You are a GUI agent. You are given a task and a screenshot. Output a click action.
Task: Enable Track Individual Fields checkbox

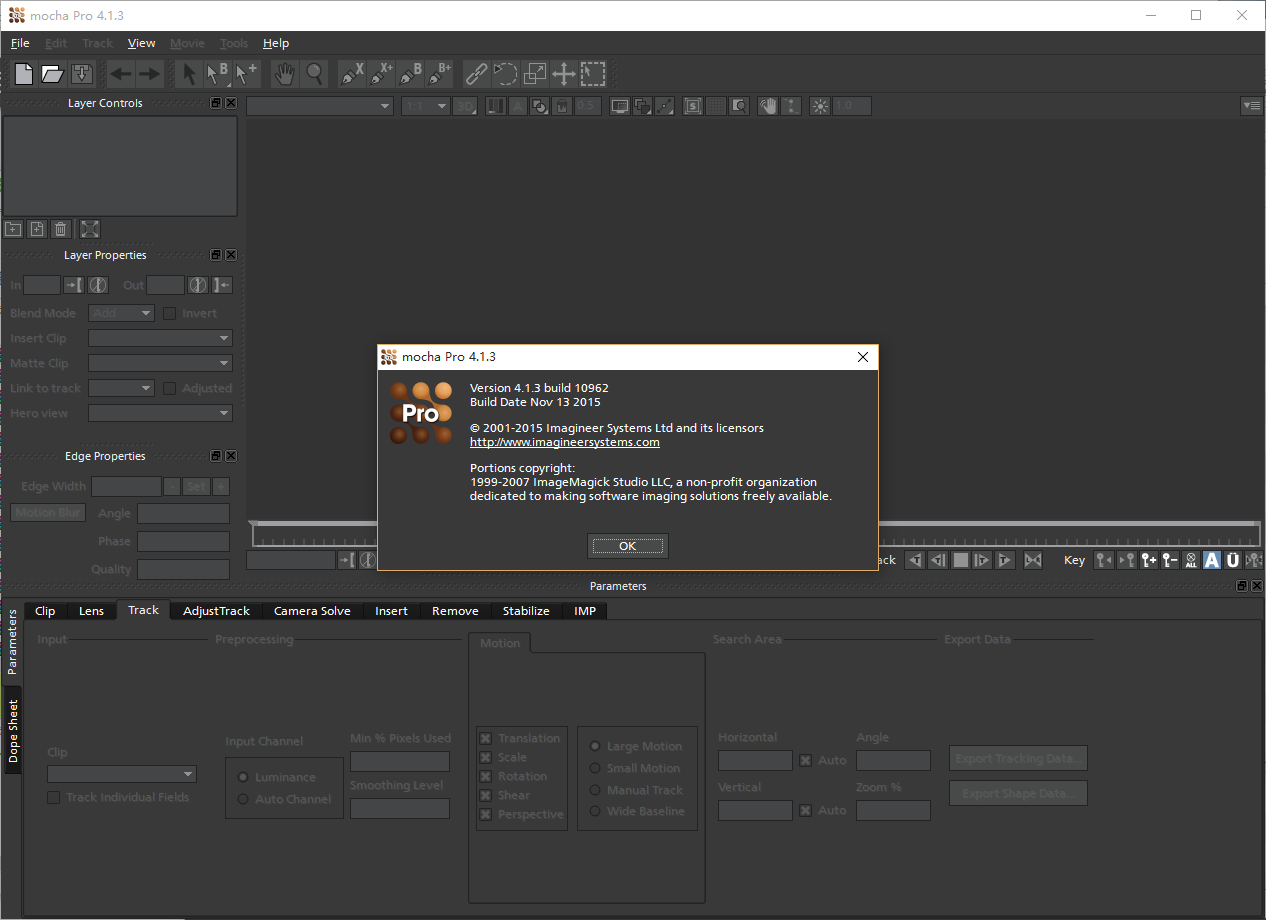pyautogui.click(x=54, y=797)
